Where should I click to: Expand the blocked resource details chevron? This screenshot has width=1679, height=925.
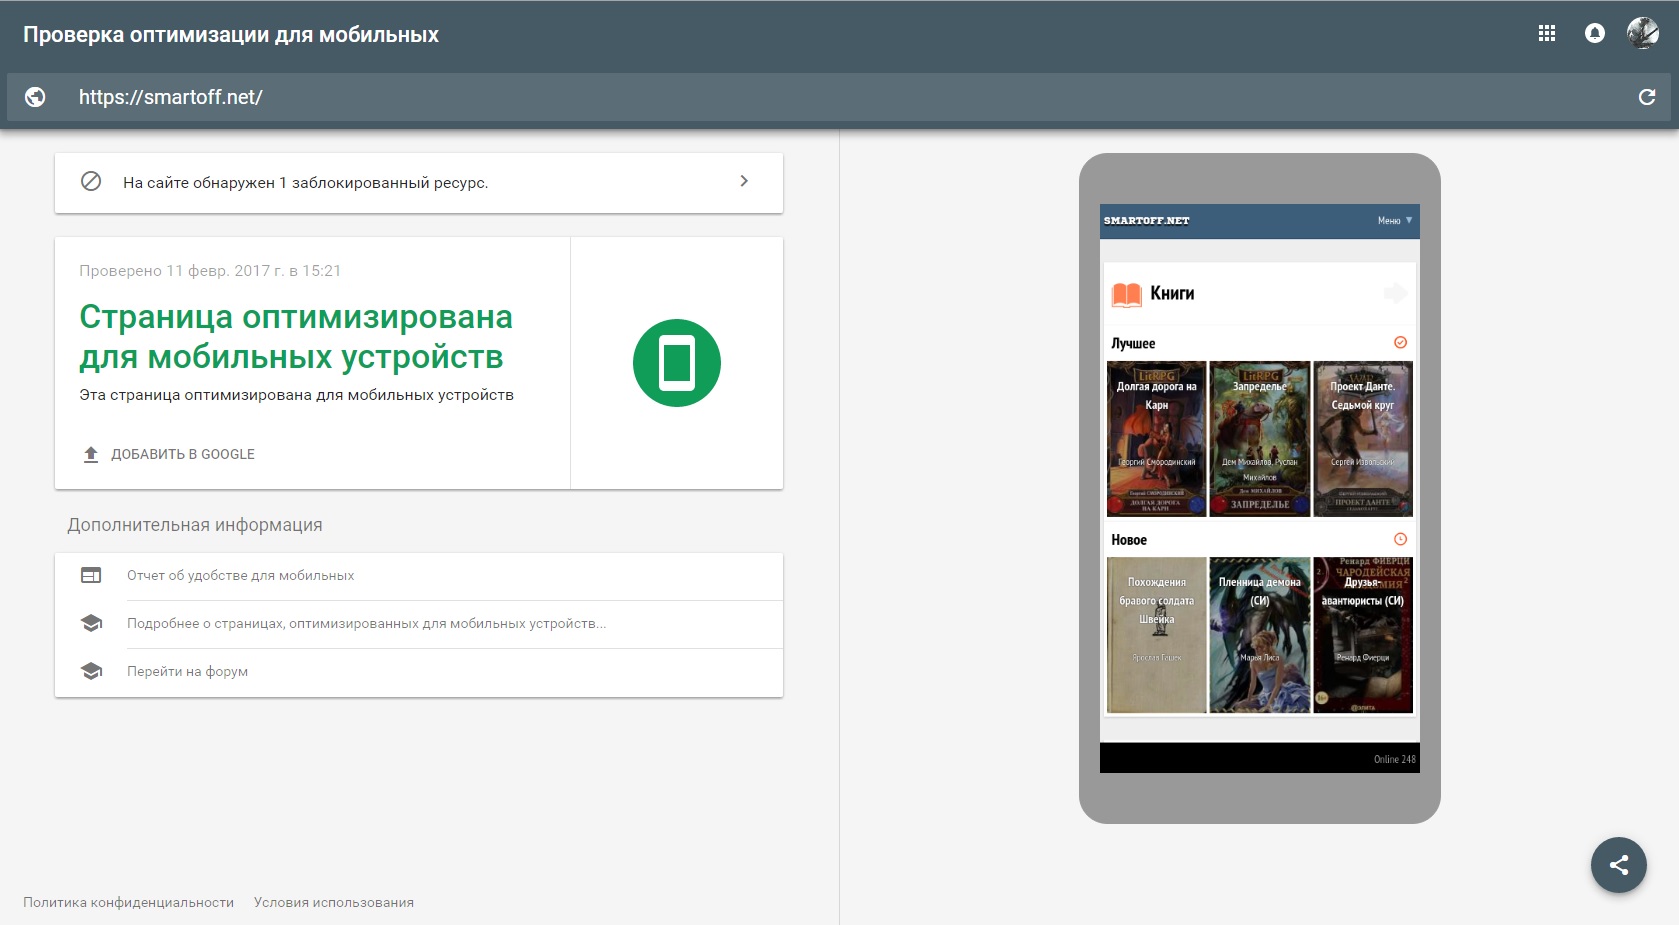point(743,181)
